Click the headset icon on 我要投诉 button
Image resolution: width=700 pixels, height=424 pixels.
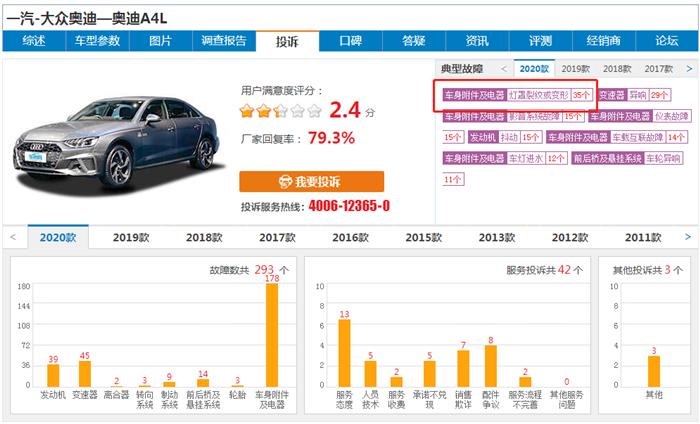[285, 182]
